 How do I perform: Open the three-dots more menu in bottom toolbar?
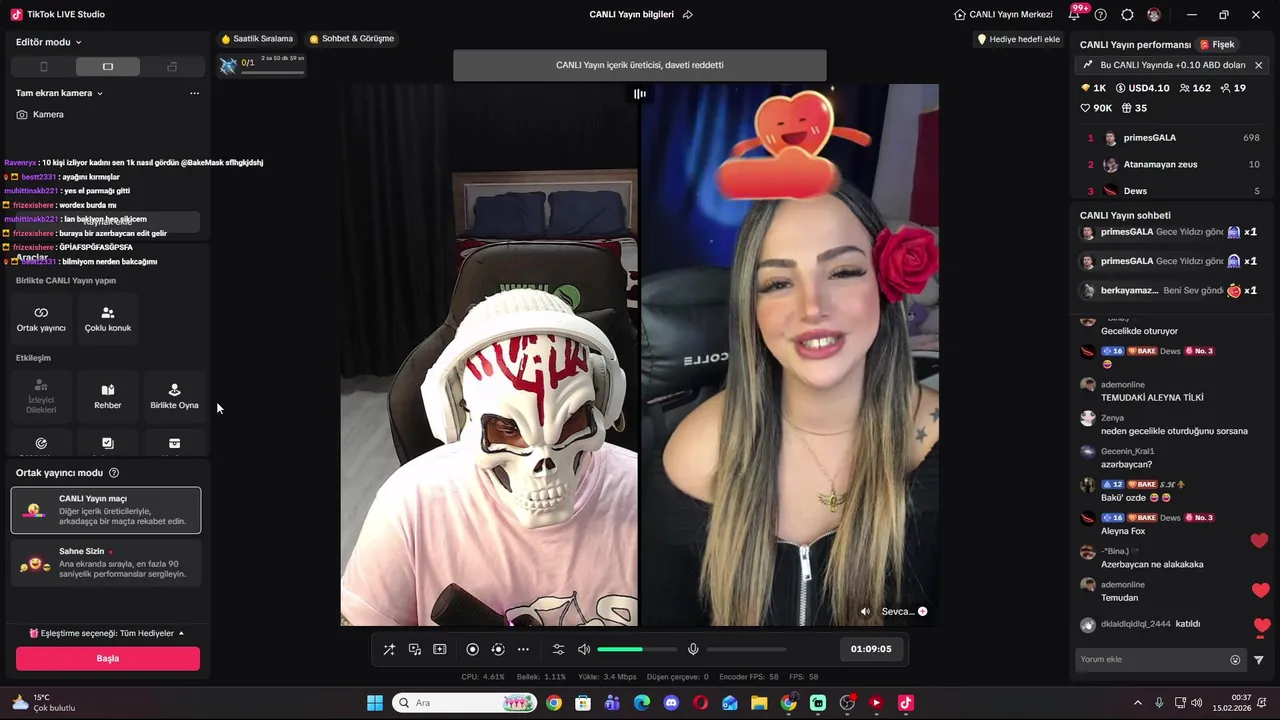(x=523, y=649)
